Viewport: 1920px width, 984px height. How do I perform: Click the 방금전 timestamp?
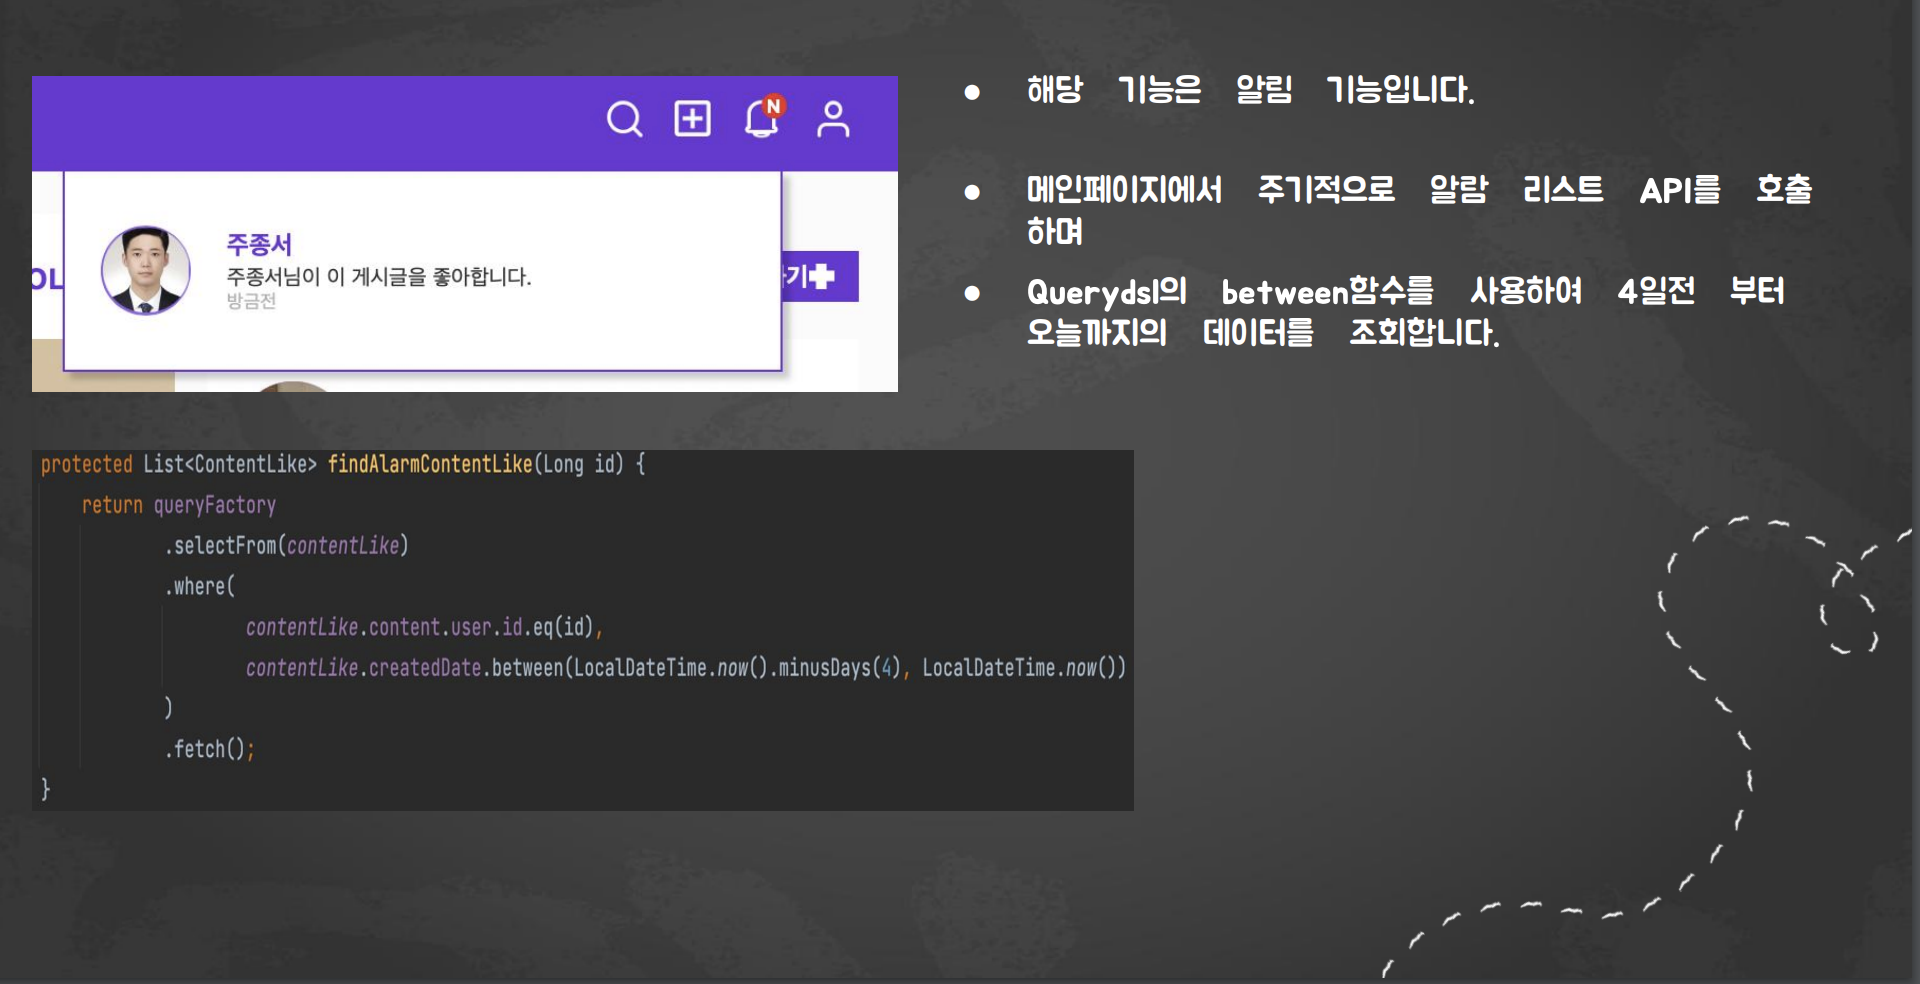[x=251, y=301]
